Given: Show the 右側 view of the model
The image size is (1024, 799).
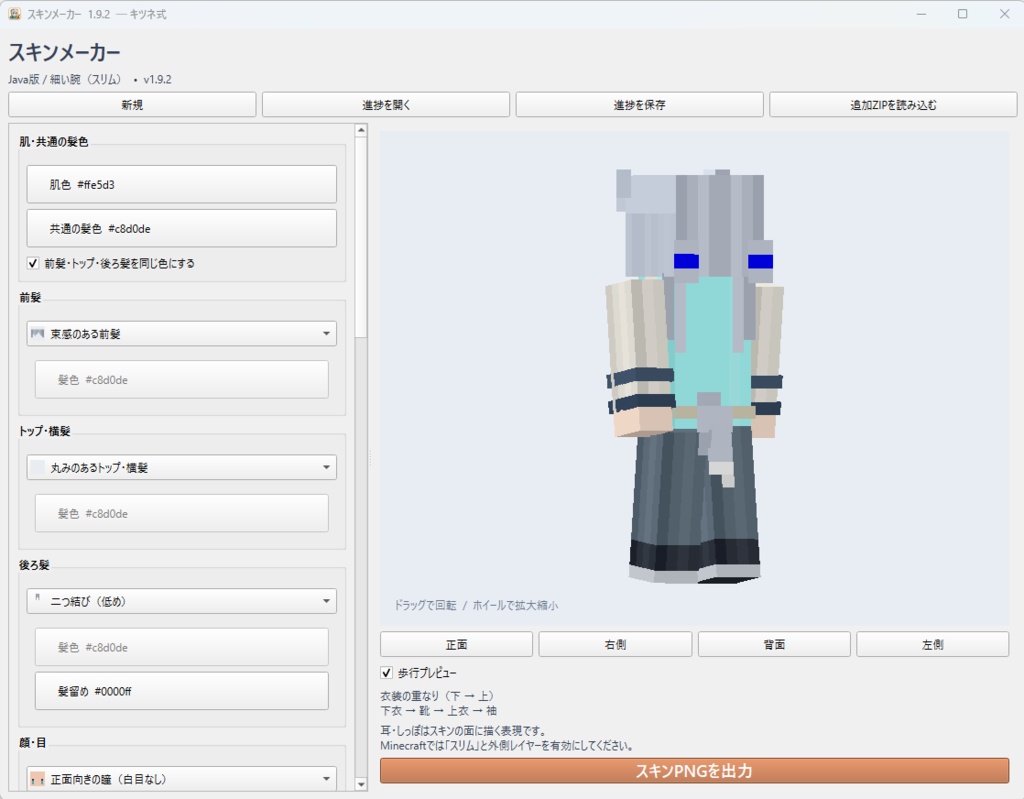Looking at the screenshot, I should pyautogui.click(x=615, y=644).
